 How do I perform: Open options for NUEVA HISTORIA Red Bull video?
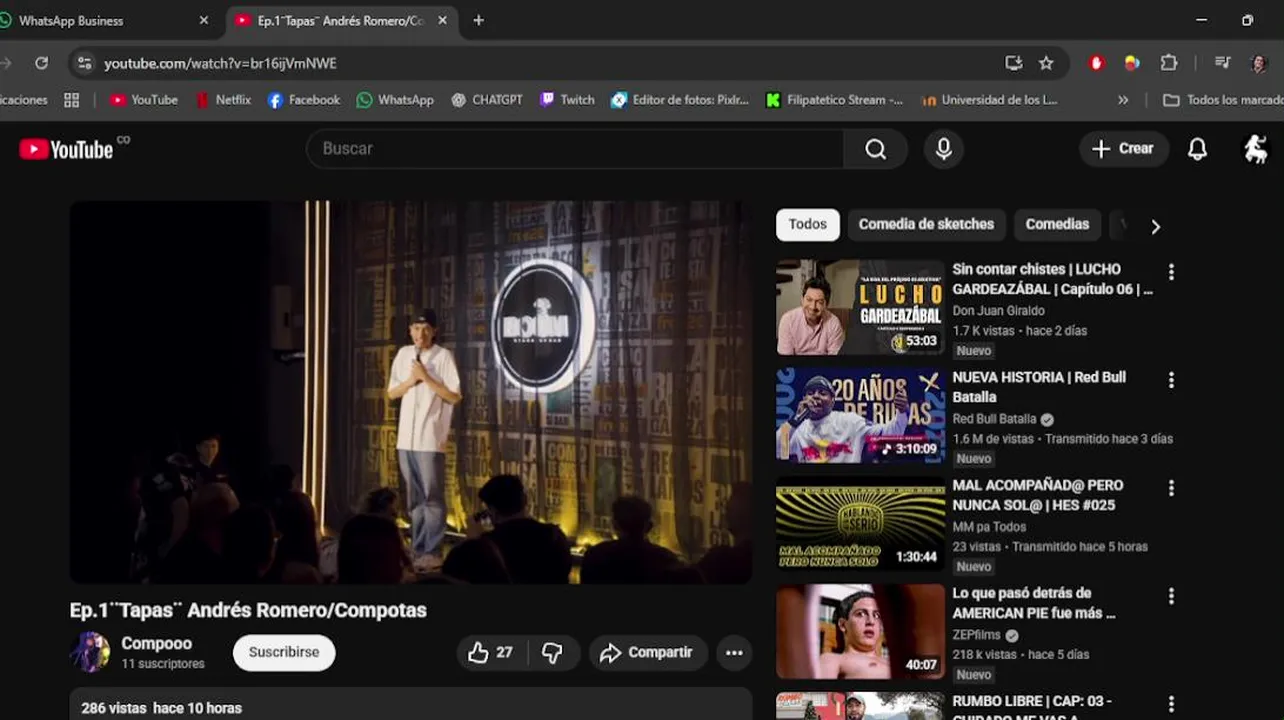click(x=1171, y=380)
